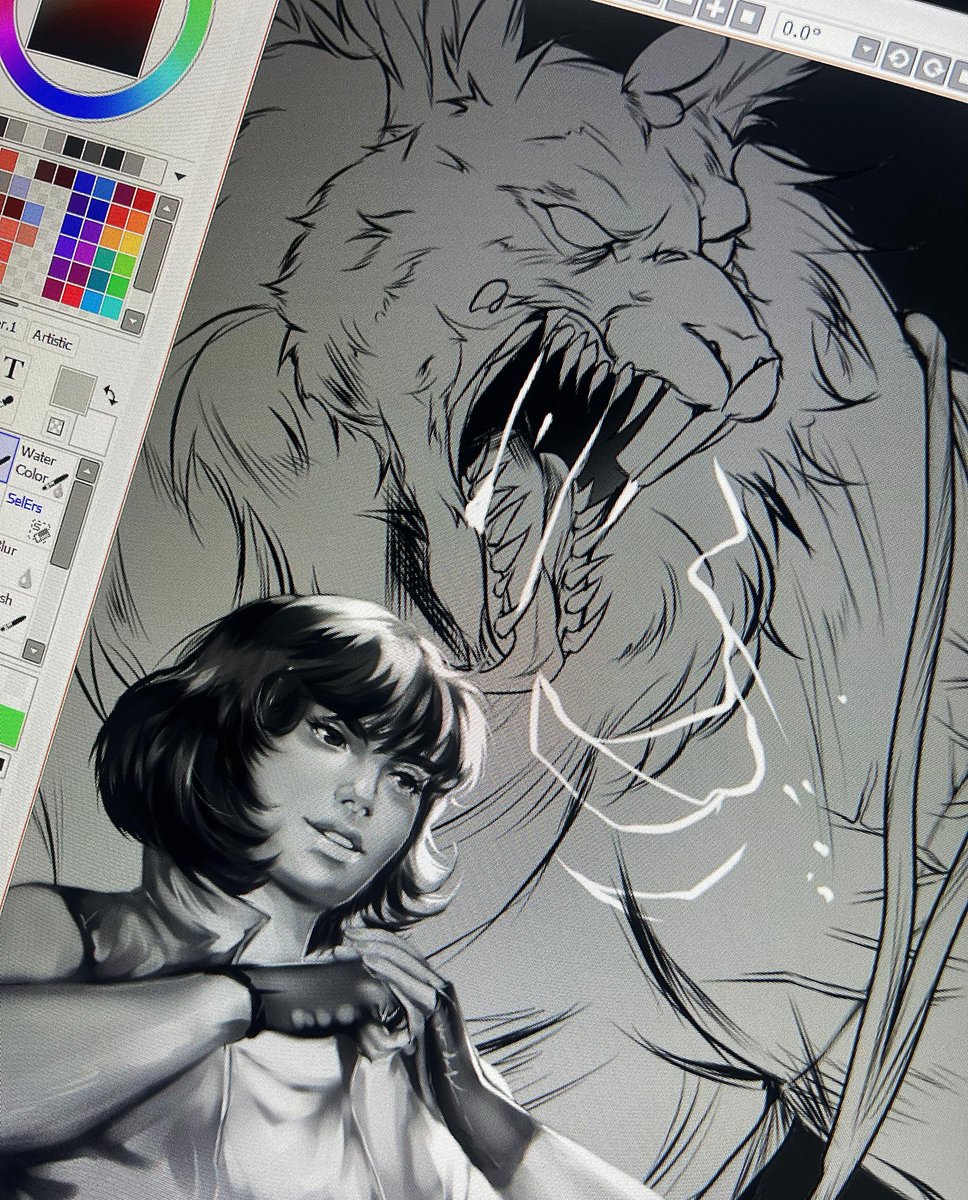
Task: Rotate the canvas counterclockwise
Action: coord(898,59)
